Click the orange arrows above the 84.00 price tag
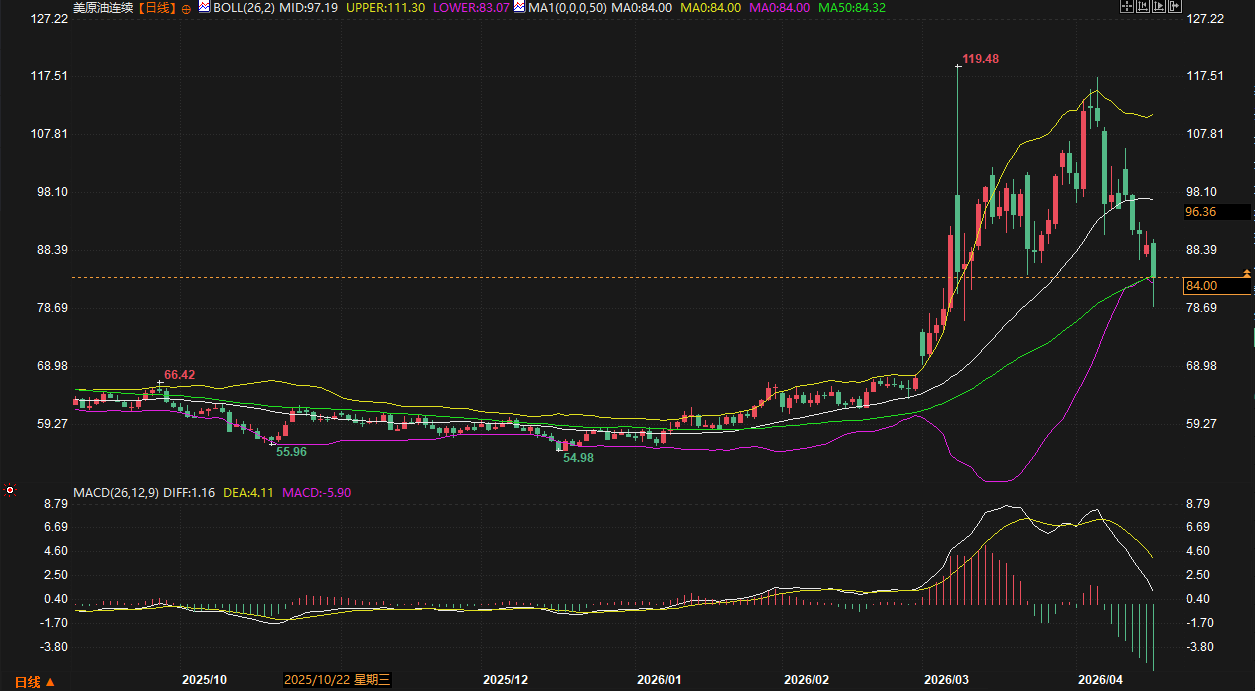 1247,272
